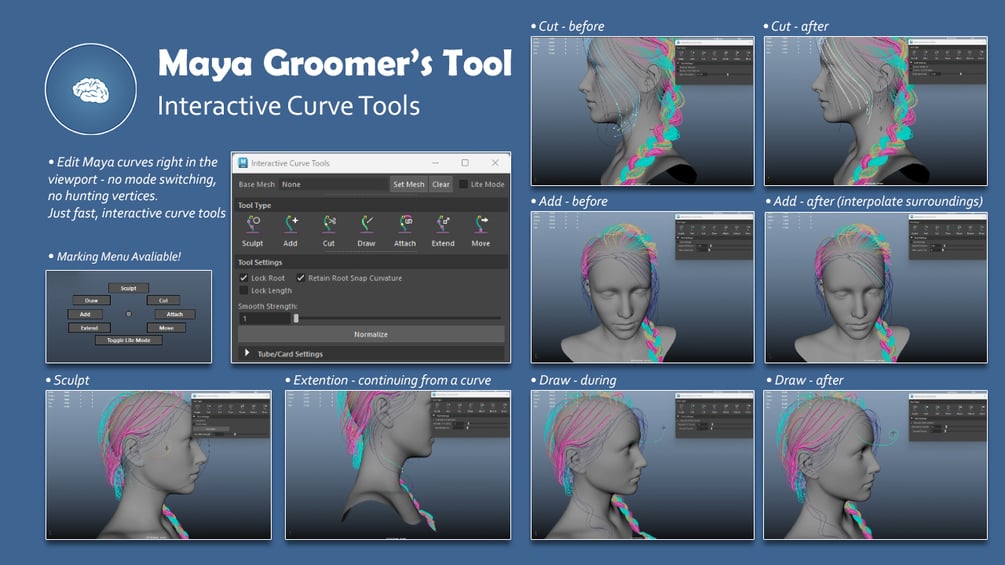This screenshot has width=1005, height=565.
Task: Choose Add in the marking menu
Action: pos(85,315)
